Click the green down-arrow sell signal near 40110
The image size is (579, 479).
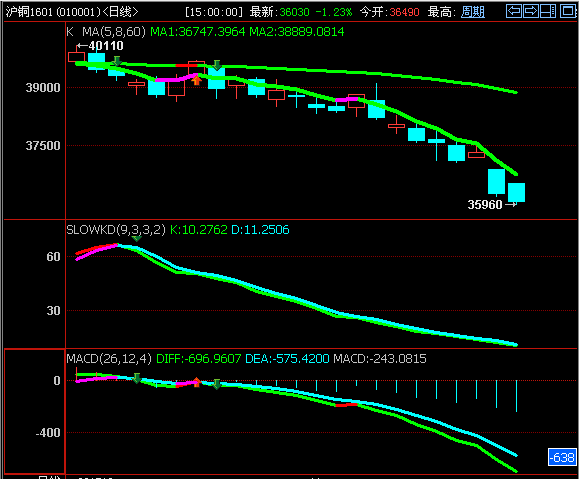[117, 61]
